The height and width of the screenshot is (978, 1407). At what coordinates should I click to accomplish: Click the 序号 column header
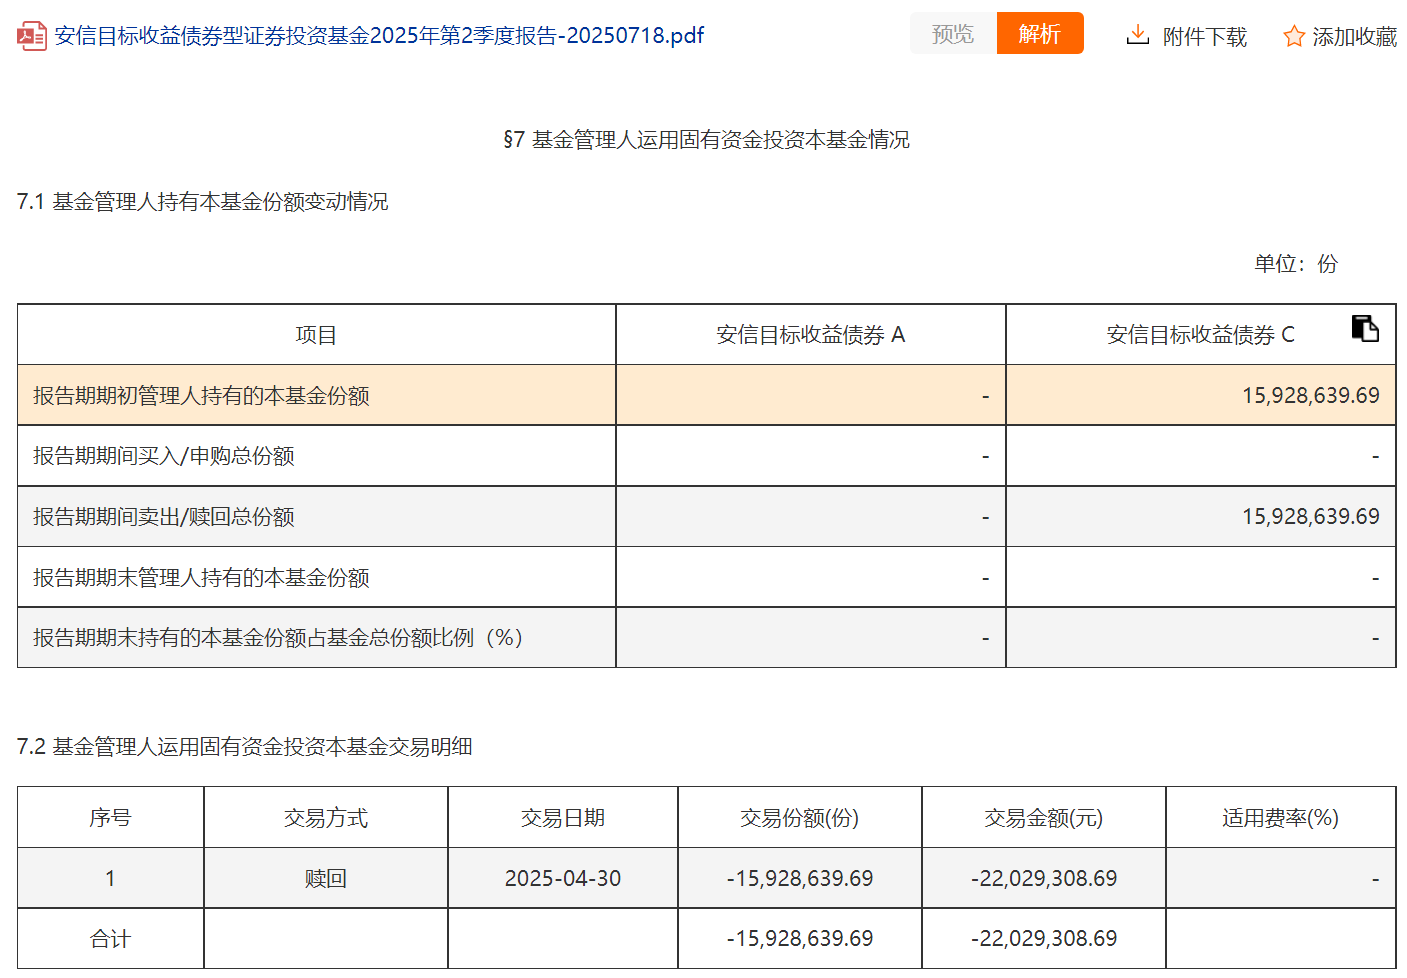click(110, 818)
